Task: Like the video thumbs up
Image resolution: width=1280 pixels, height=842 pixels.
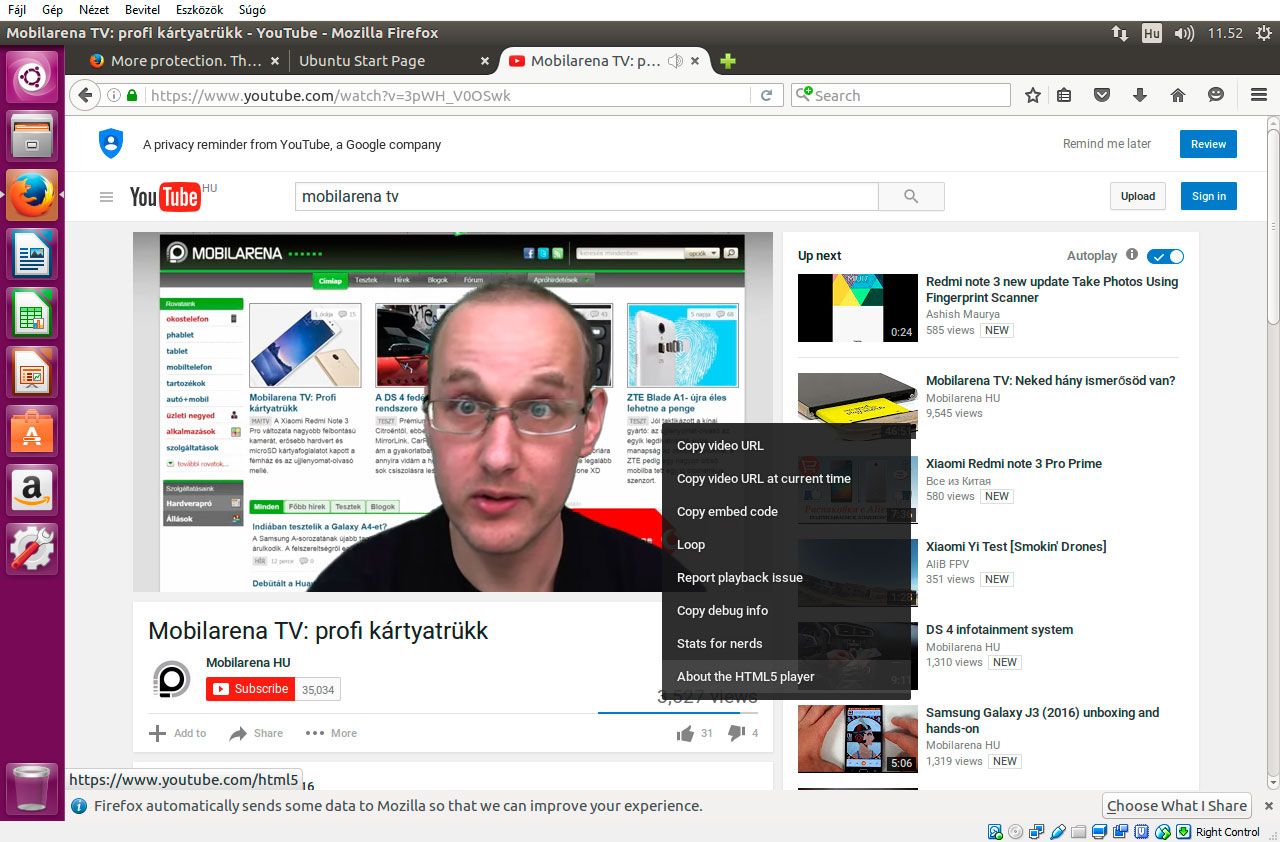Action: (685, 733)
